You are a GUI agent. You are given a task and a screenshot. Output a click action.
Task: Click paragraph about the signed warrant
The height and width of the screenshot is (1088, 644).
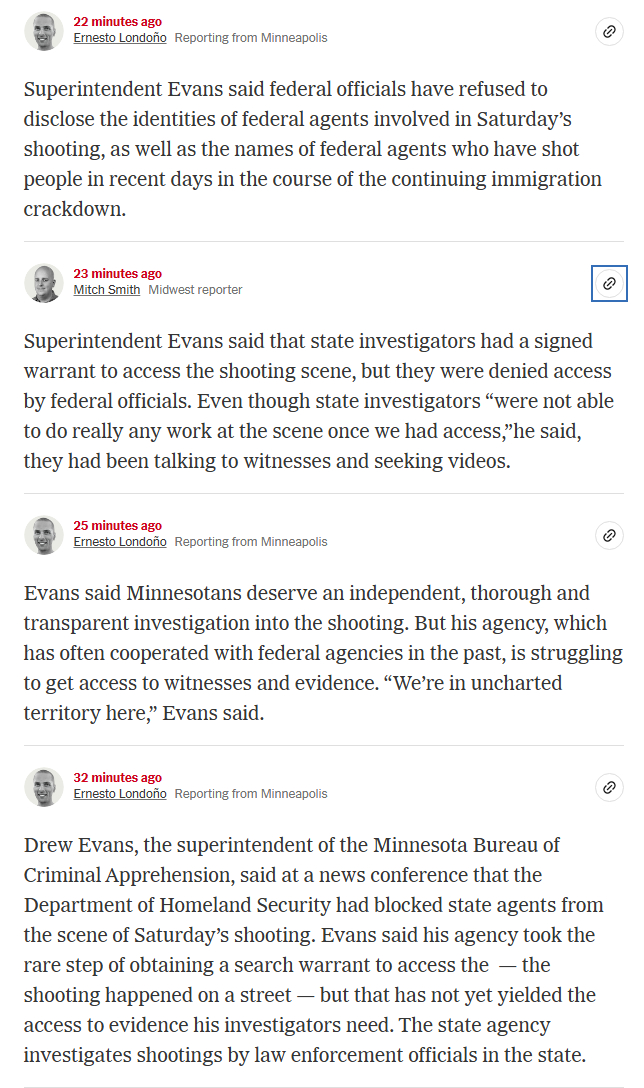coord(318,400)
